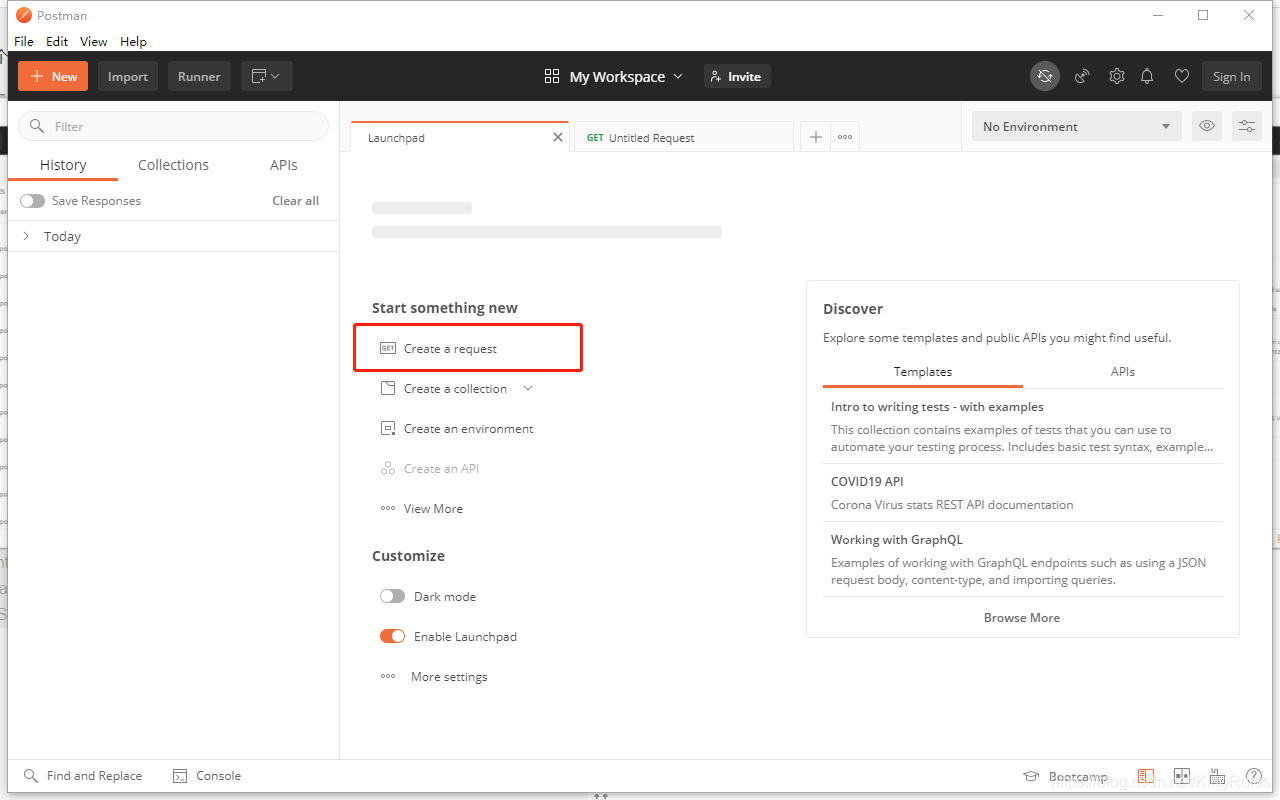
Task: Open the Untitled Request tab
Action: (683, 137)
